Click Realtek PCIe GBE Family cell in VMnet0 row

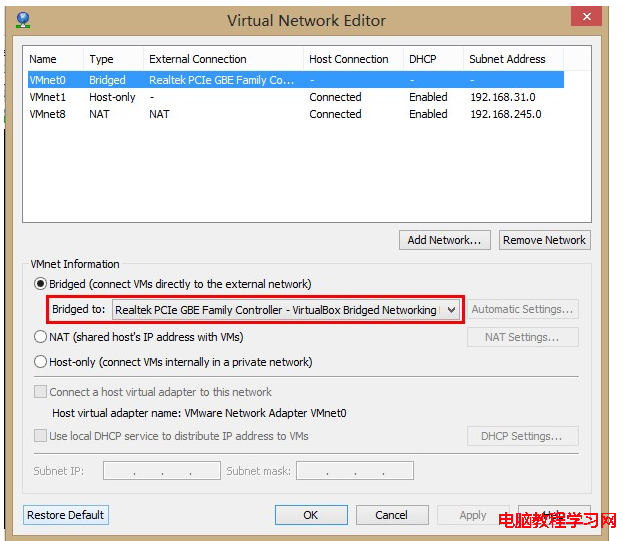pyautogui.click(x=222, y=80)
